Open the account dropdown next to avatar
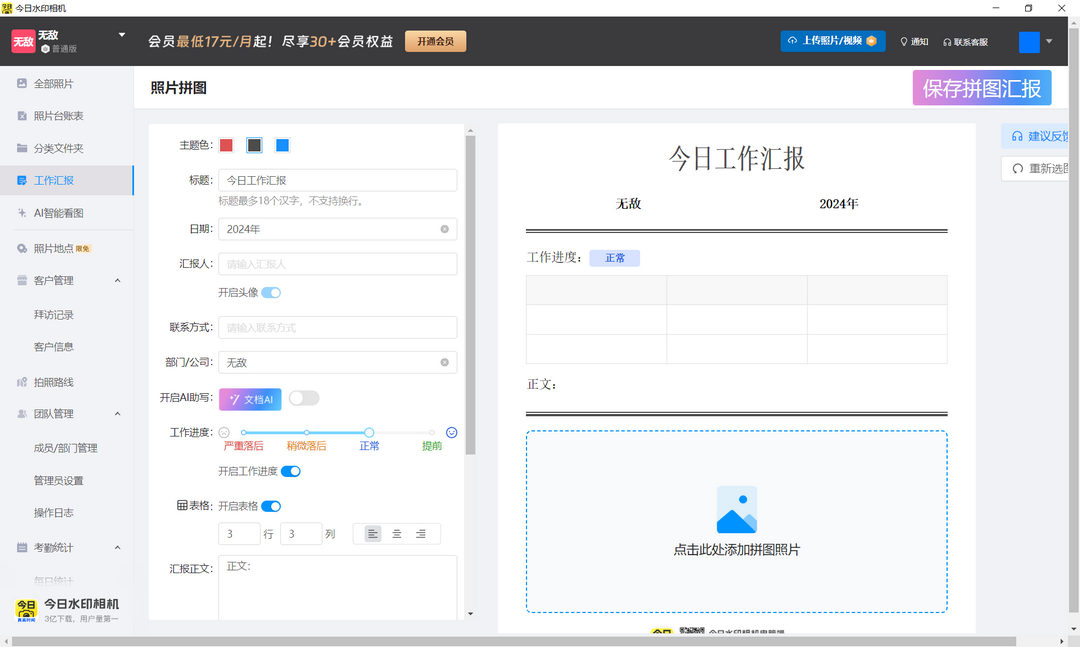 click(1049, 42)
